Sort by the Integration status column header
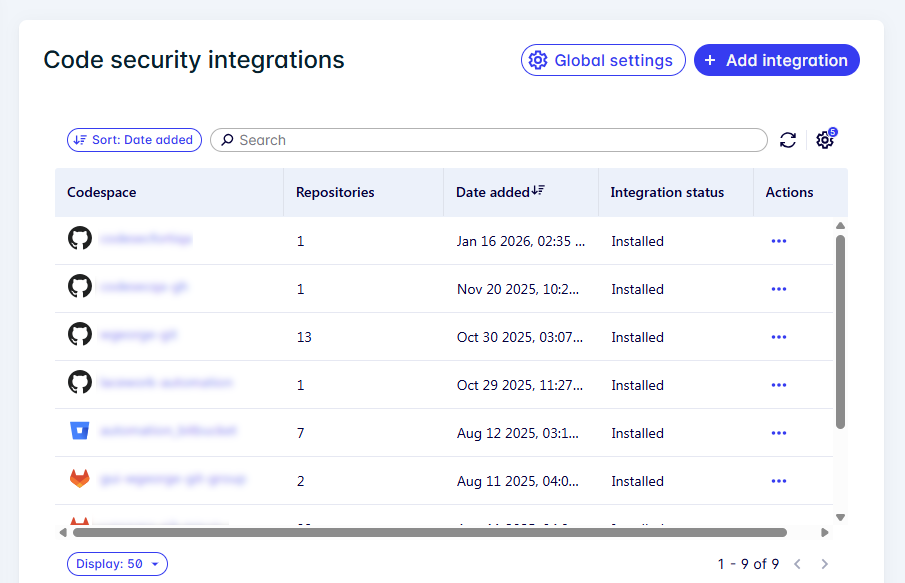Viewport: 905px width, 583px height. click(x=667, y=192)
